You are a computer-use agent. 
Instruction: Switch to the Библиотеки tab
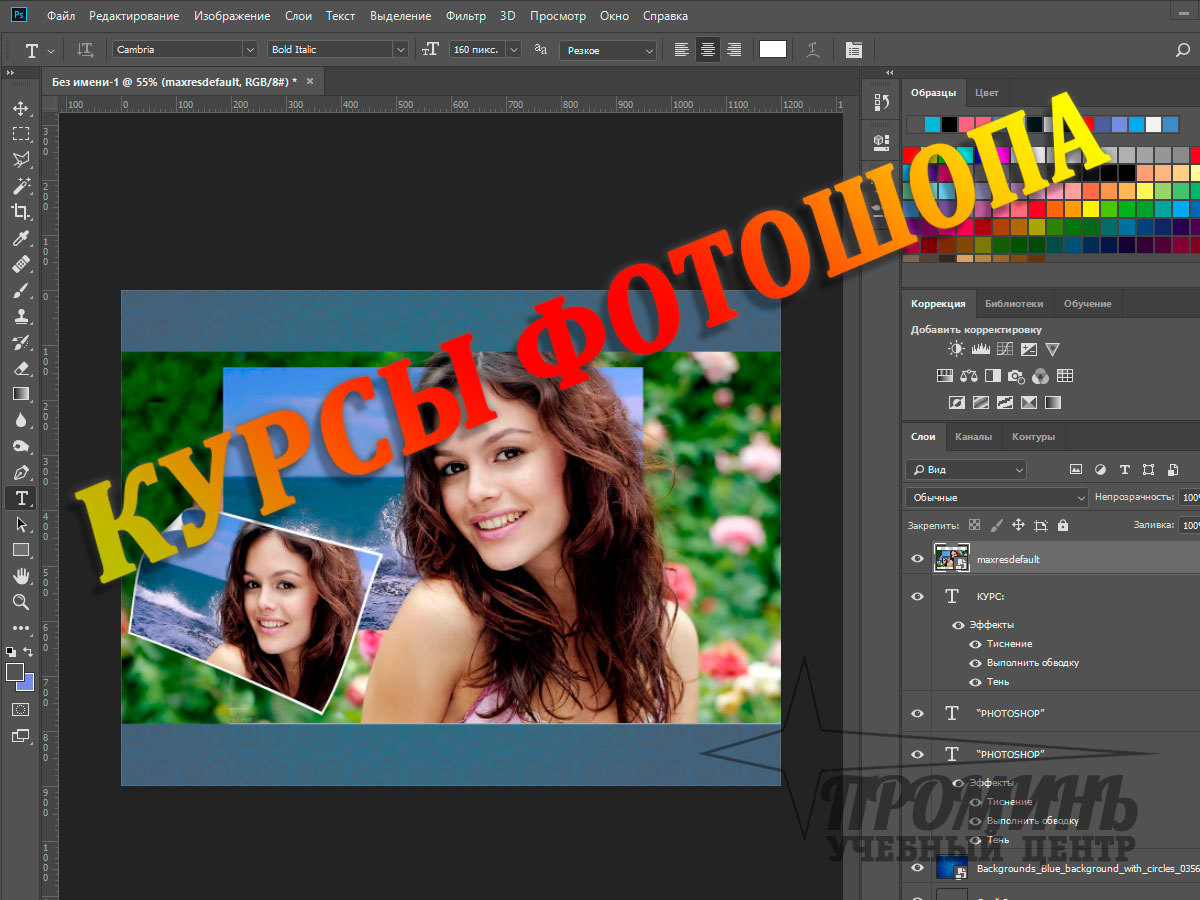[1013, 303]
